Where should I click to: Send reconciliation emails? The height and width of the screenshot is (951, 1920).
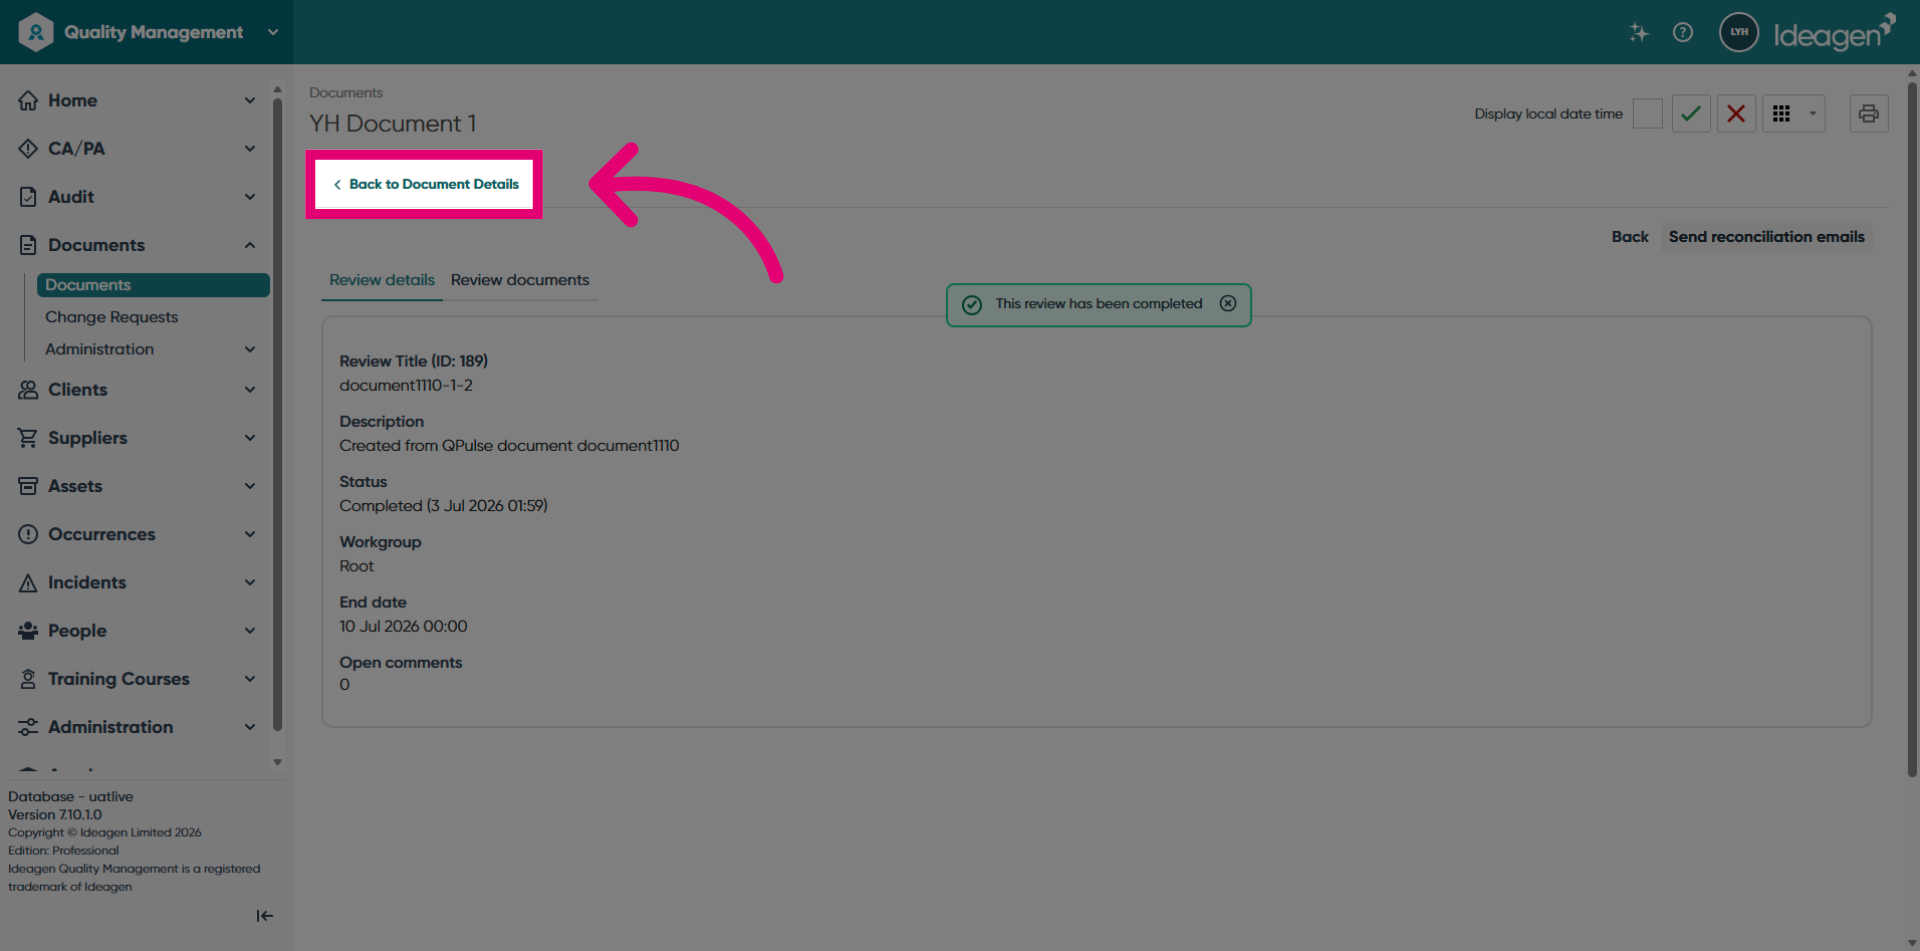pyautogui.click(x=1766, y=237)
